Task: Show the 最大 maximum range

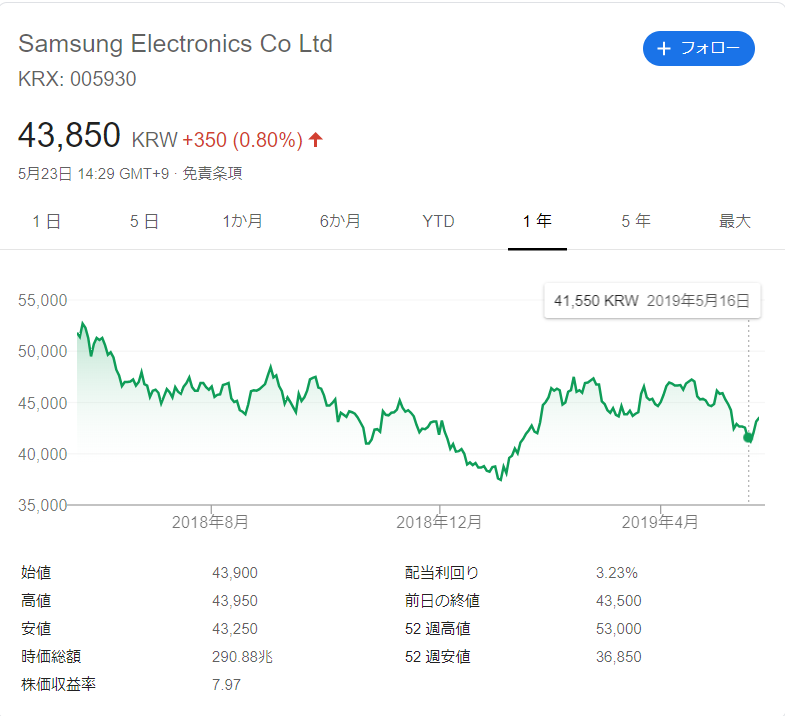Action: pos(735,221)
